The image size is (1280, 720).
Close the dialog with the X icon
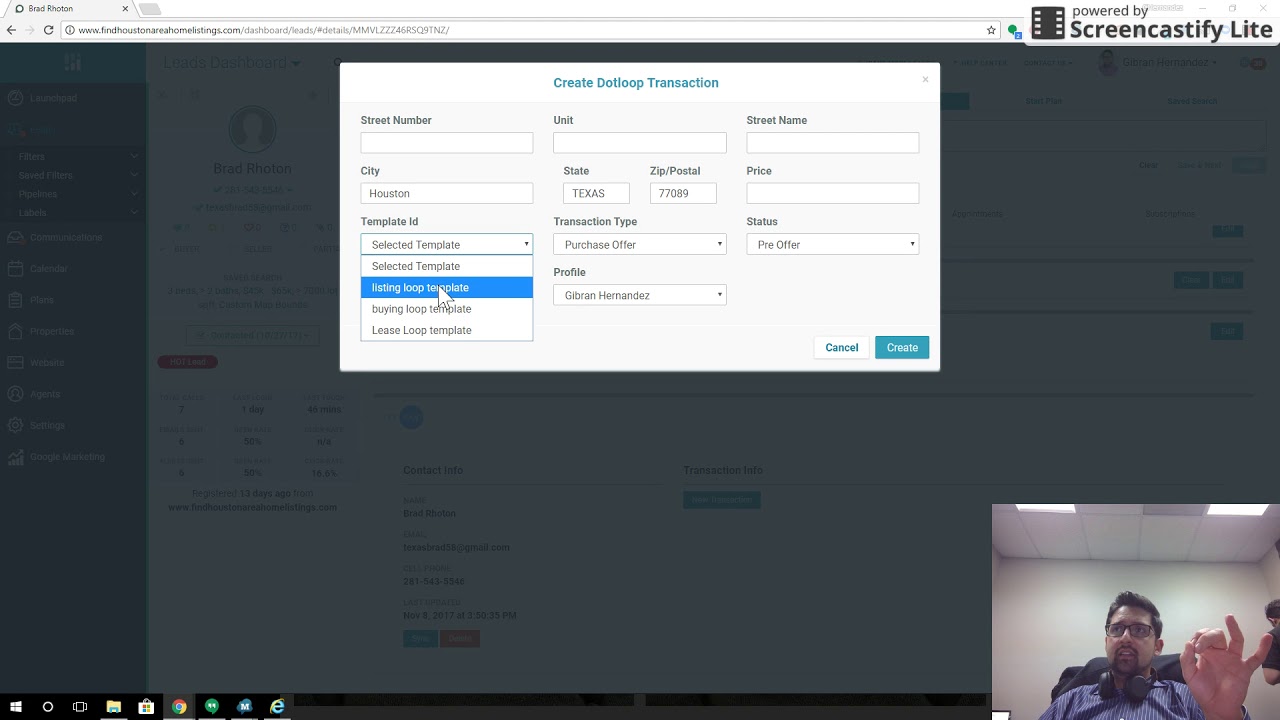point(925,79)
